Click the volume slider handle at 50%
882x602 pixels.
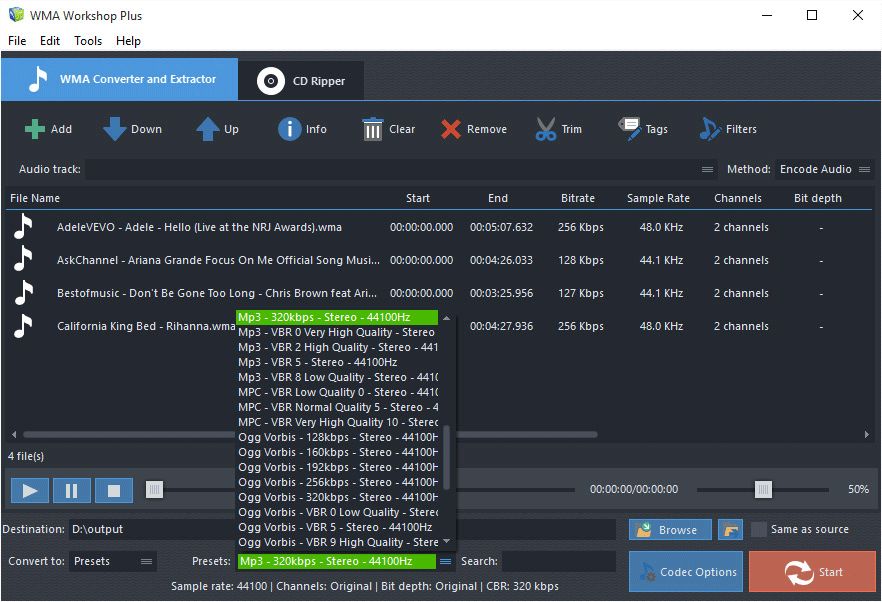(x=763, y=489)
